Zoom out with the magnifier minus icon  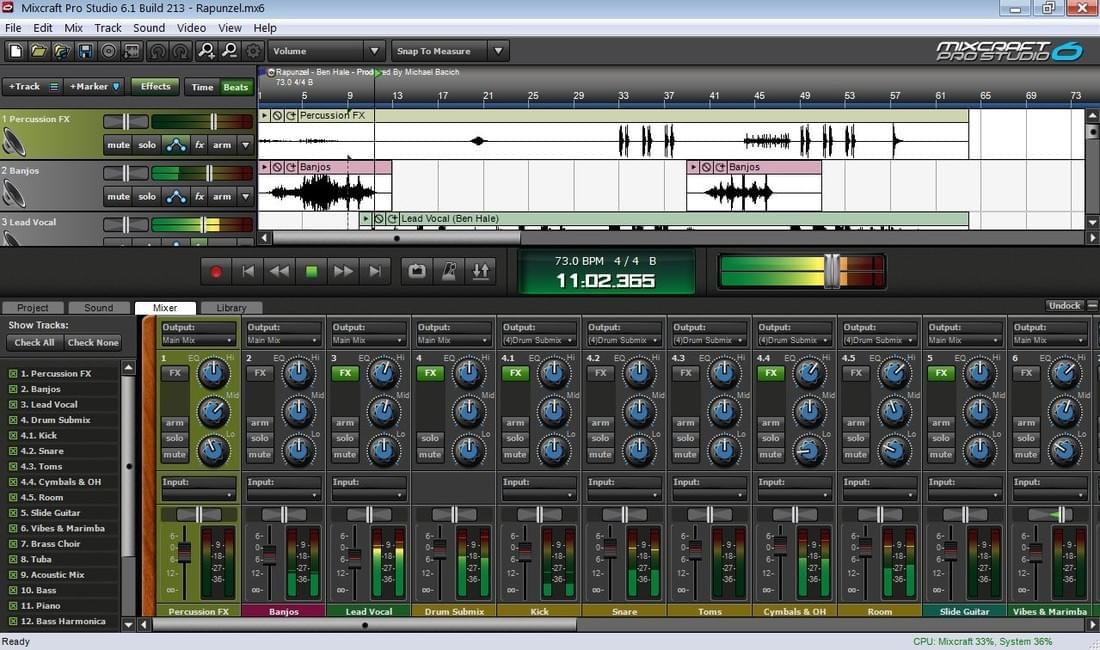click(x=229, y=51)
